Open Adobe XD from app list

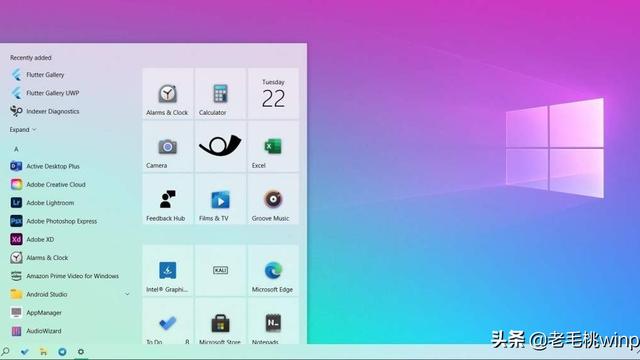click(x=32, y=239)
